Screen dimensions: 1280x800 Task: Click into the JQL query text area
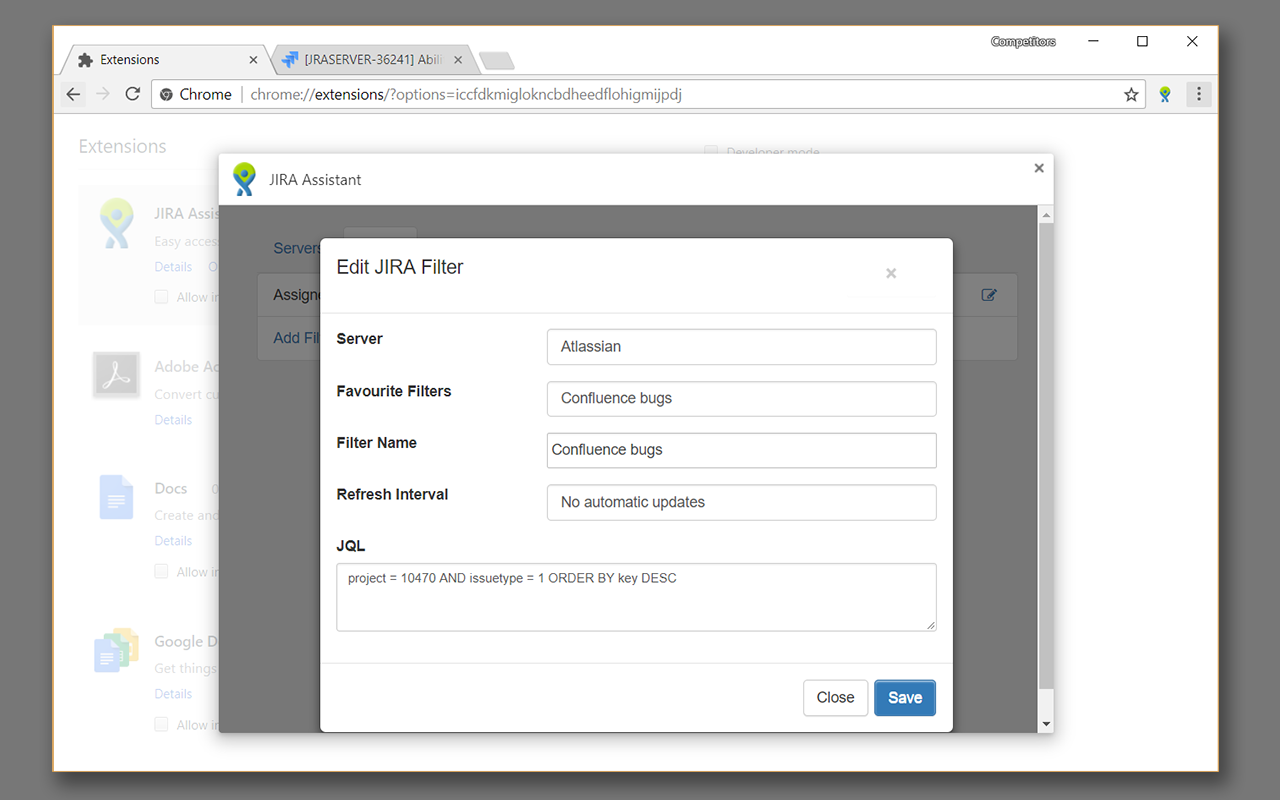pyautogui.click(x=636, y=597)
